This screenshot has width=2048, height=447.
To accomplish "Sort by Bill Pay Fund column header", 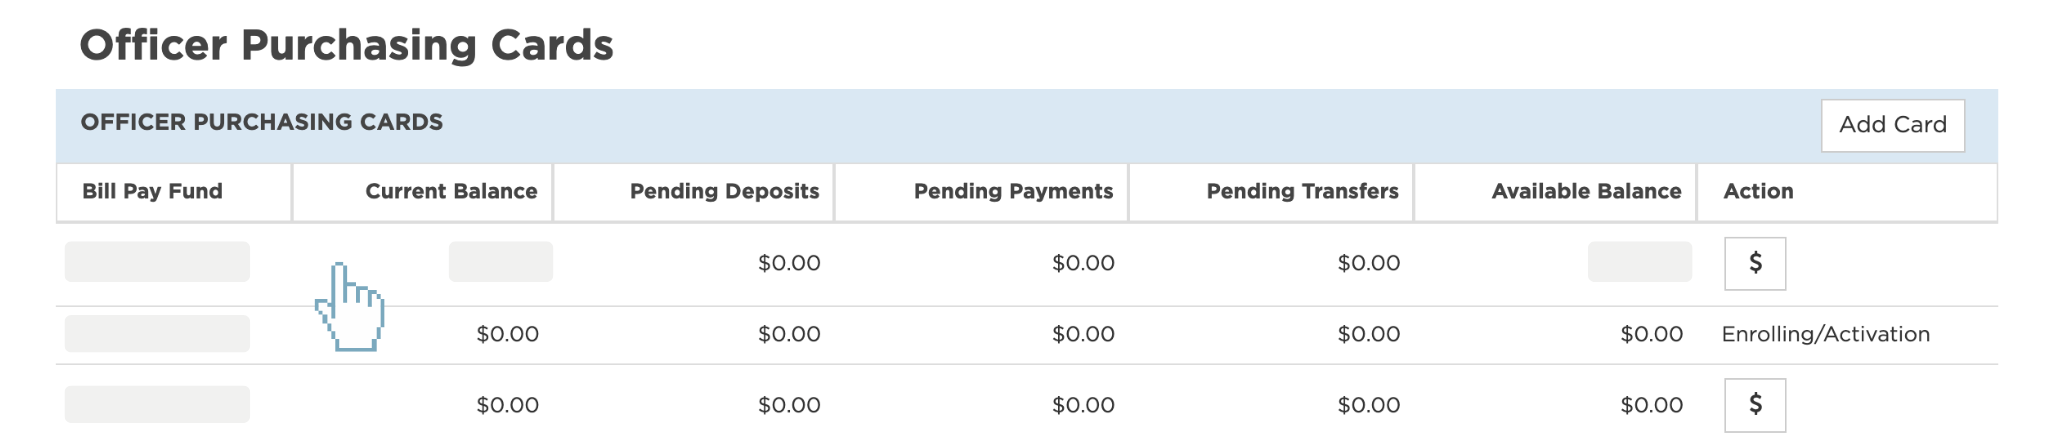I will coord(152,191).
